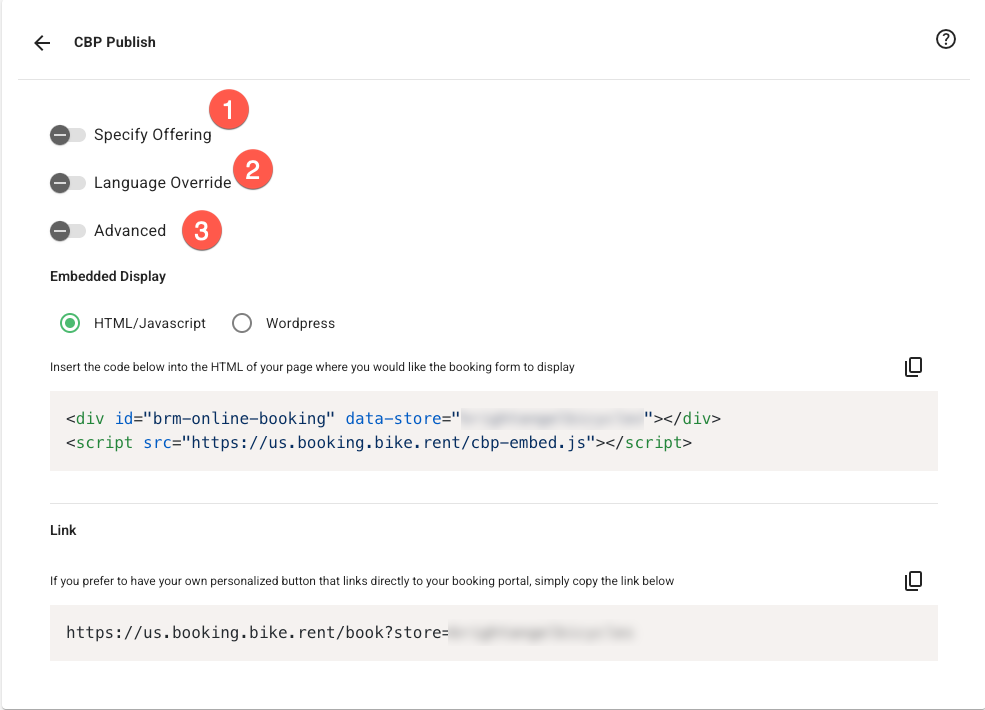This screenshot has height=710, width=985.
Task: Enable the Specify Offering toggle
Action: point(68,134)
